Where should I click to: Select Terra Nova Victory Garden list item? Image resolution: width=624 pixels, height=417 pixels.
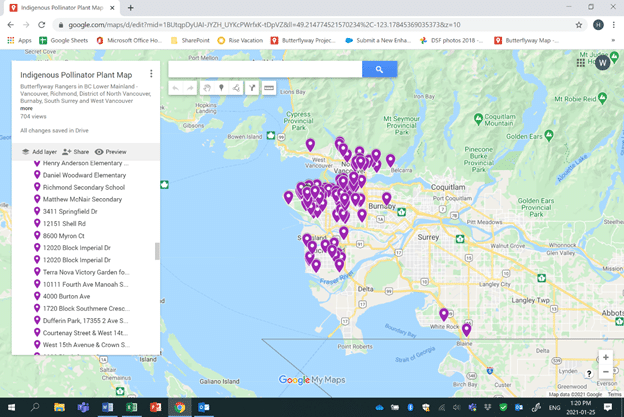click(86, 272)
